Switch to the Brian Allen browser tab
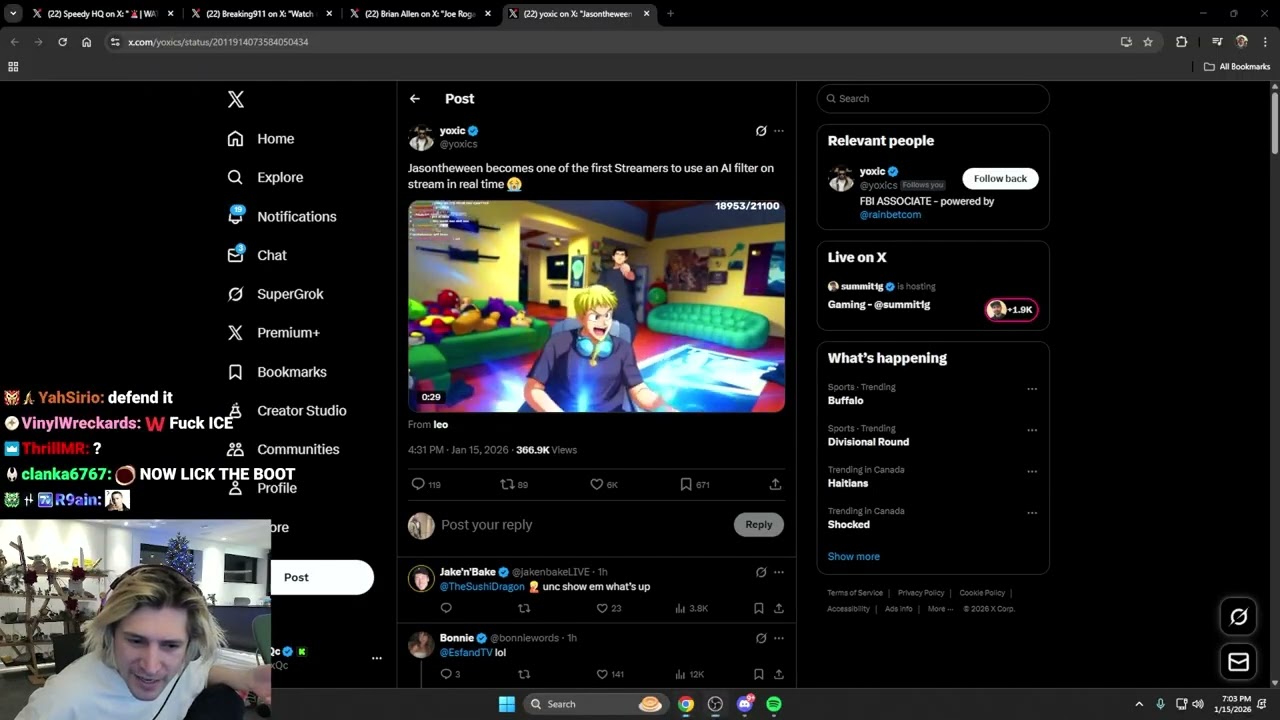This screenshot has height=720, width=1280. (420, 14)
